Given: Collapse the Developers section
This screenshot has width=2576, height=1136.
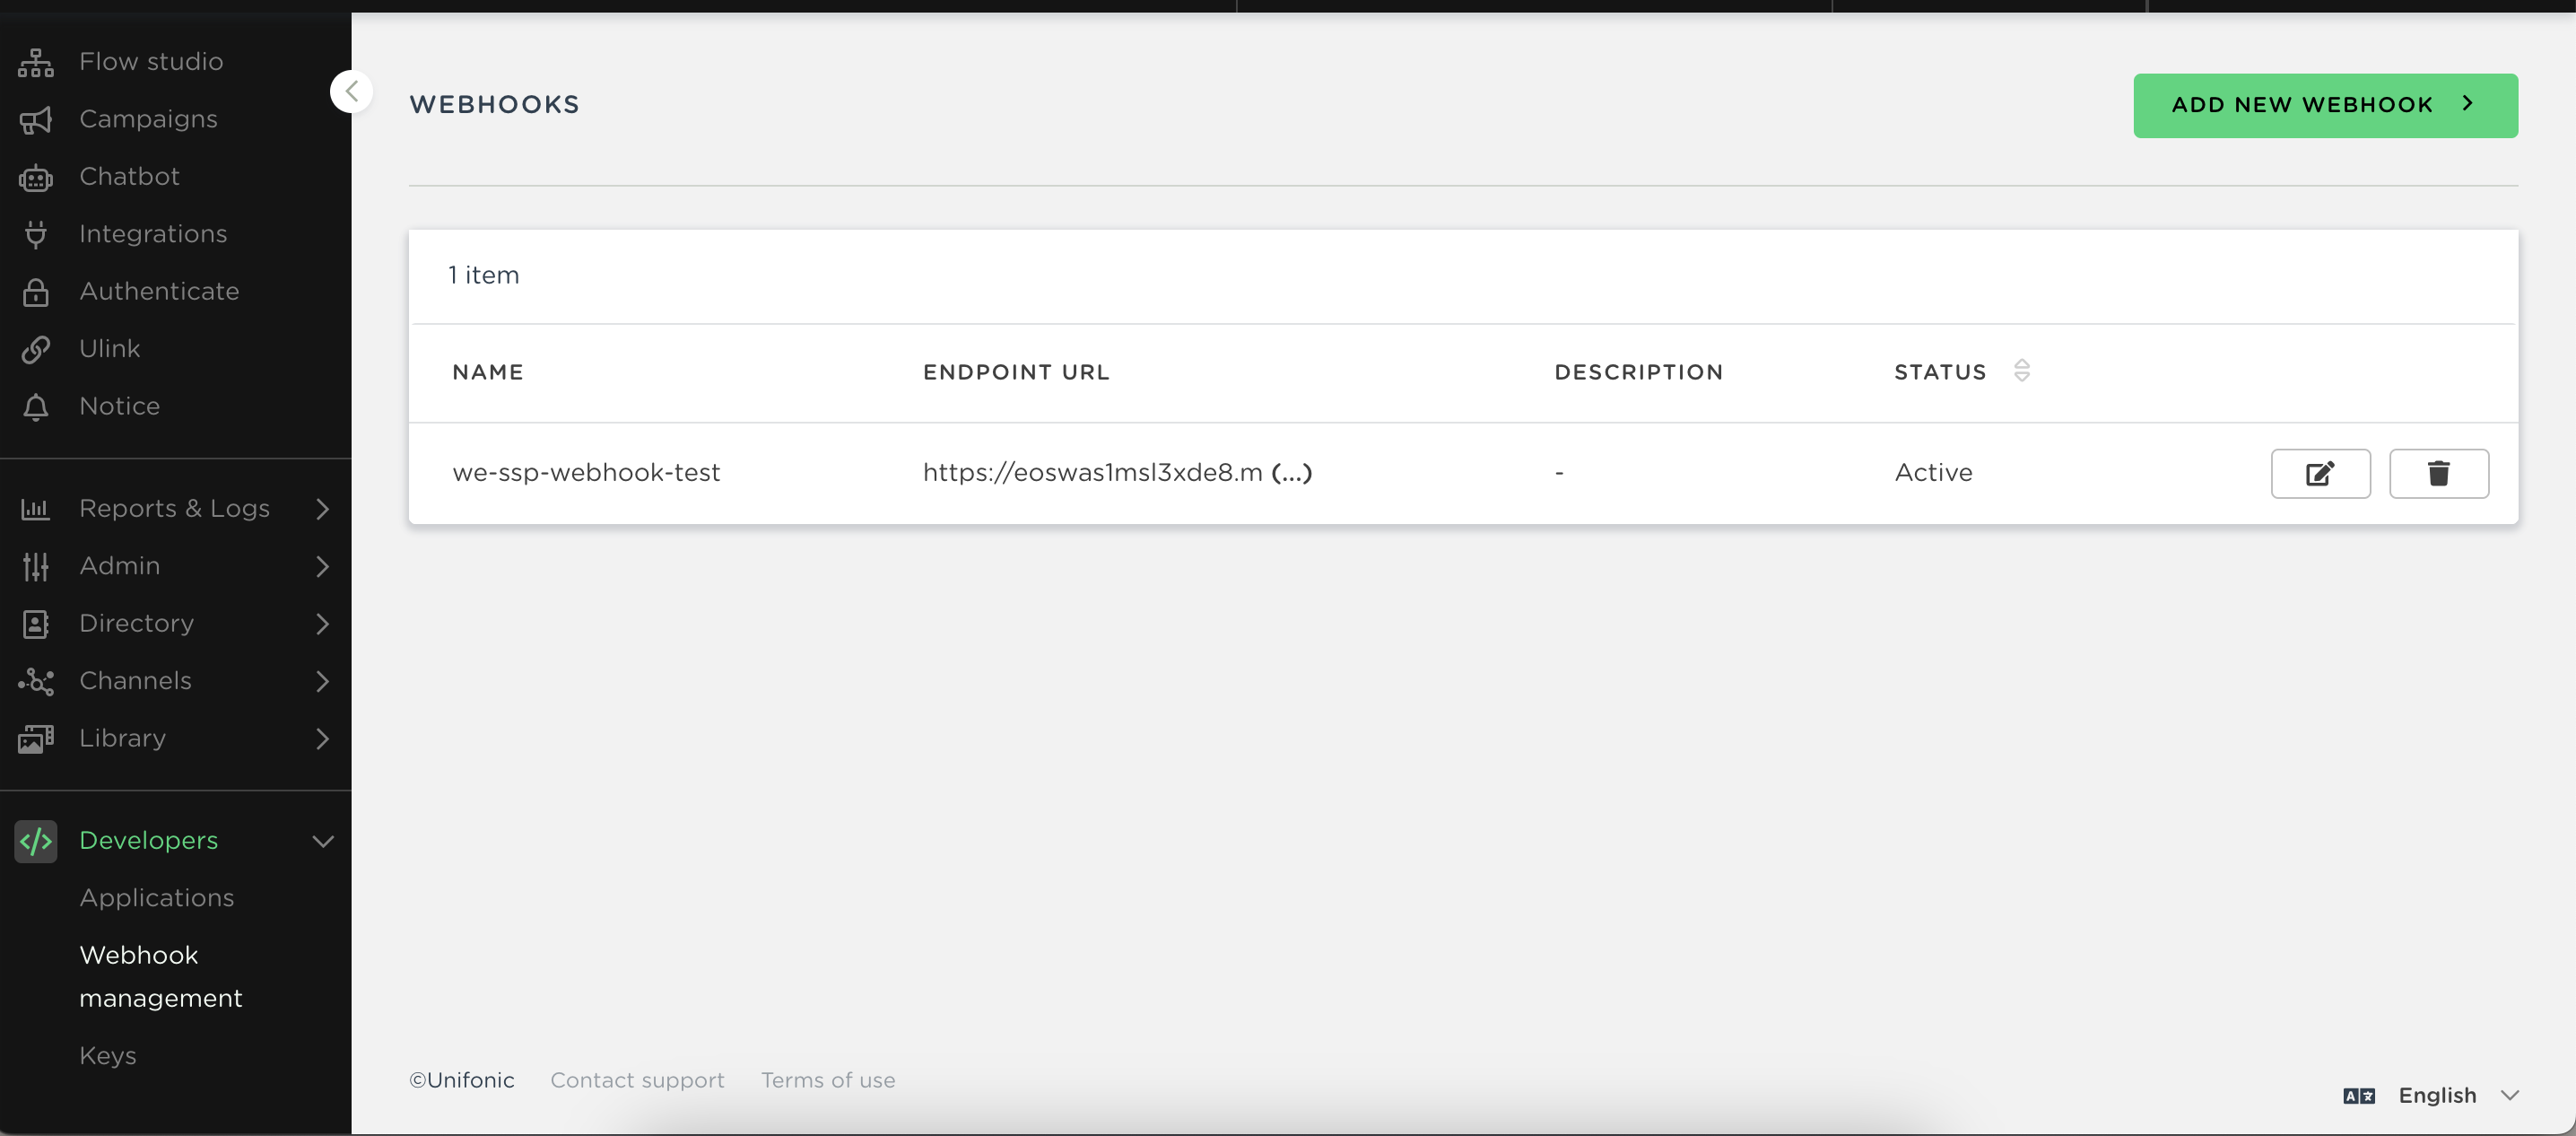Looking at the screenshot, I should tap(322, 841).
